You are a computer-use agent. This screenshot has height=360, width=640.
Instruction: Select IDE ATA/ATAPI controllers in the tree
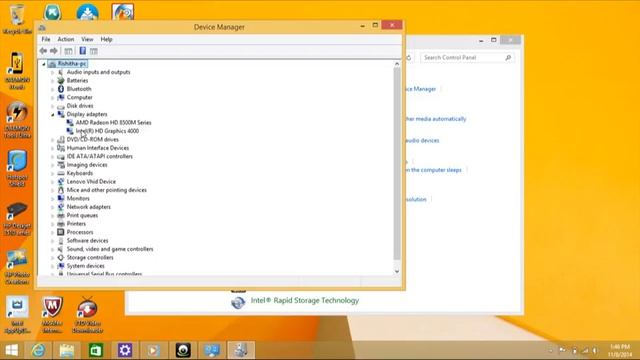pyautogui.click(x=100, y=156)
